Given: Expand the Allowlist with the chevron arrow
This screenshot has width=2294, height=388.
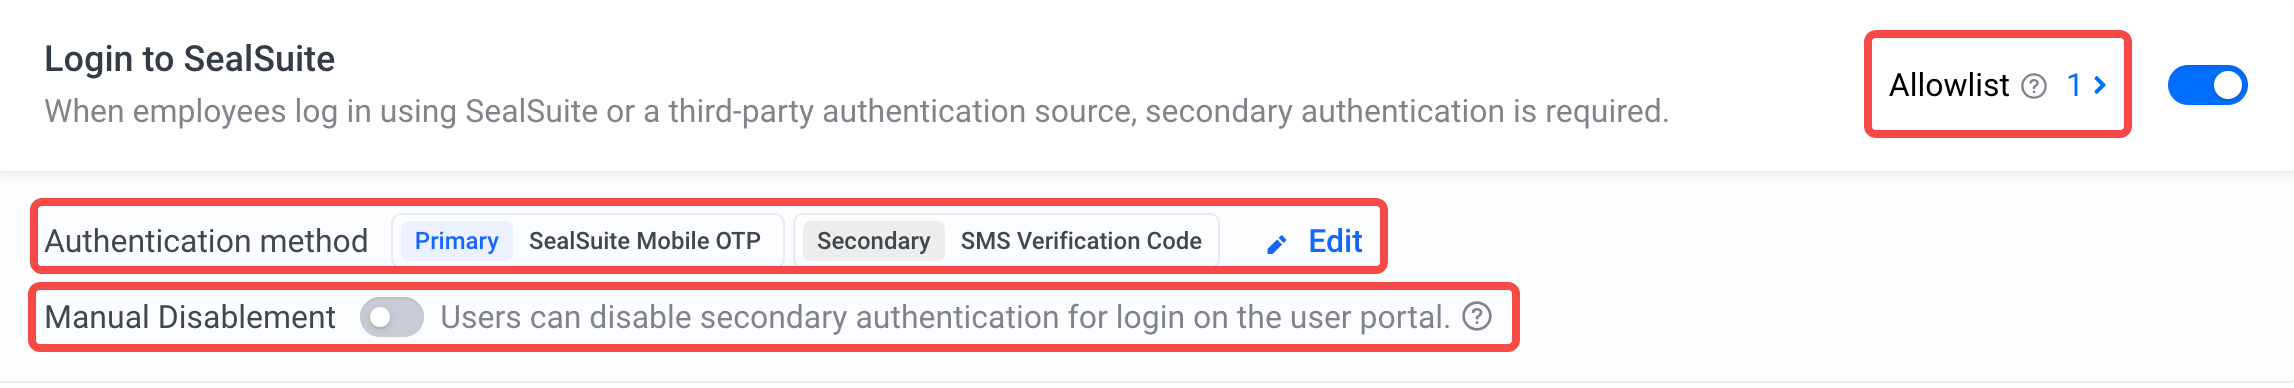Looking at the screenshot, I should tap(2100, 86).
